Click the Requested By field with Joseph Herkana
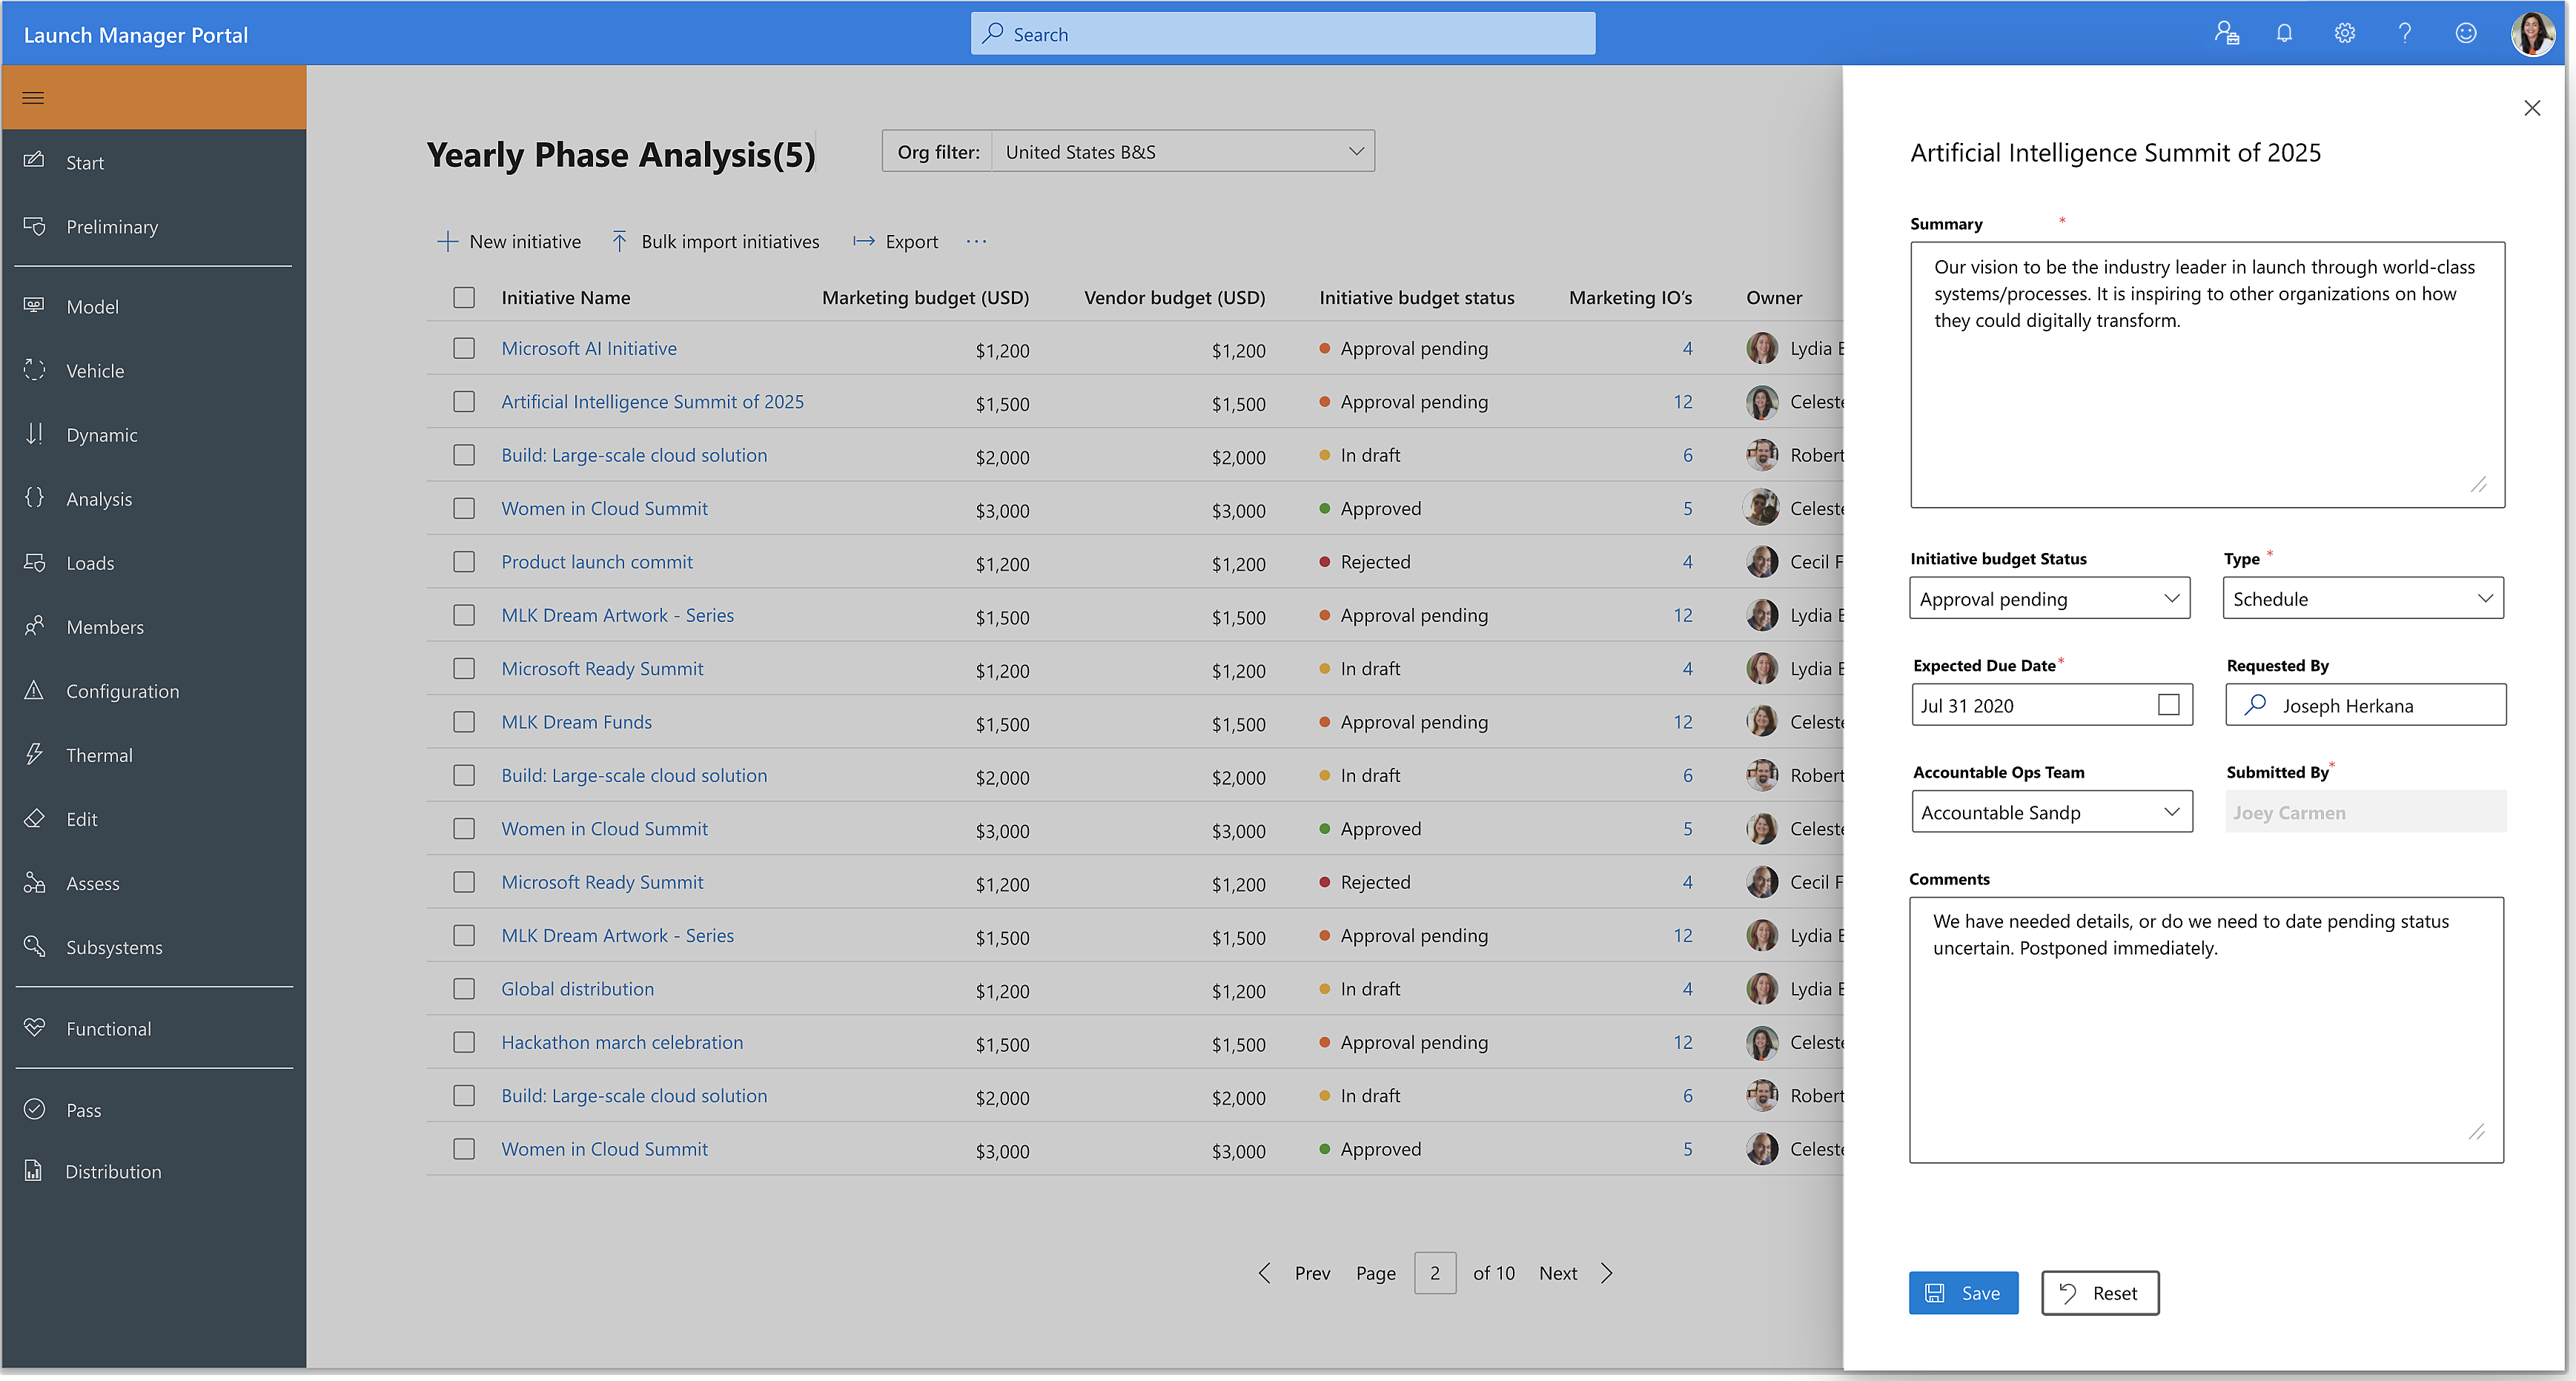 [2365, 705]
